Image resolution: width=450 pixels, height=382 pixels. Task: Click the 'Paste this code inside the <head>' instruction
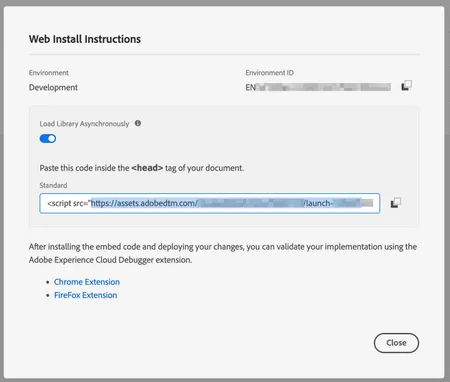pyautogui.click(x=142, y=168)
